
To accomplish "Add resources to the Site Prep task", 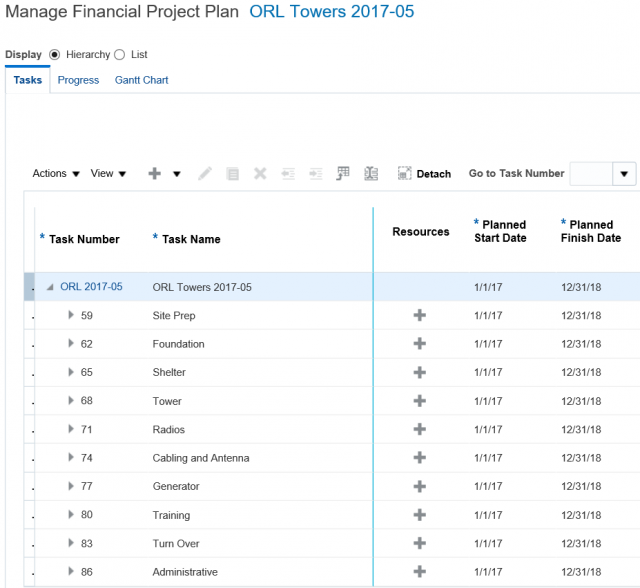I will point(420,315).
